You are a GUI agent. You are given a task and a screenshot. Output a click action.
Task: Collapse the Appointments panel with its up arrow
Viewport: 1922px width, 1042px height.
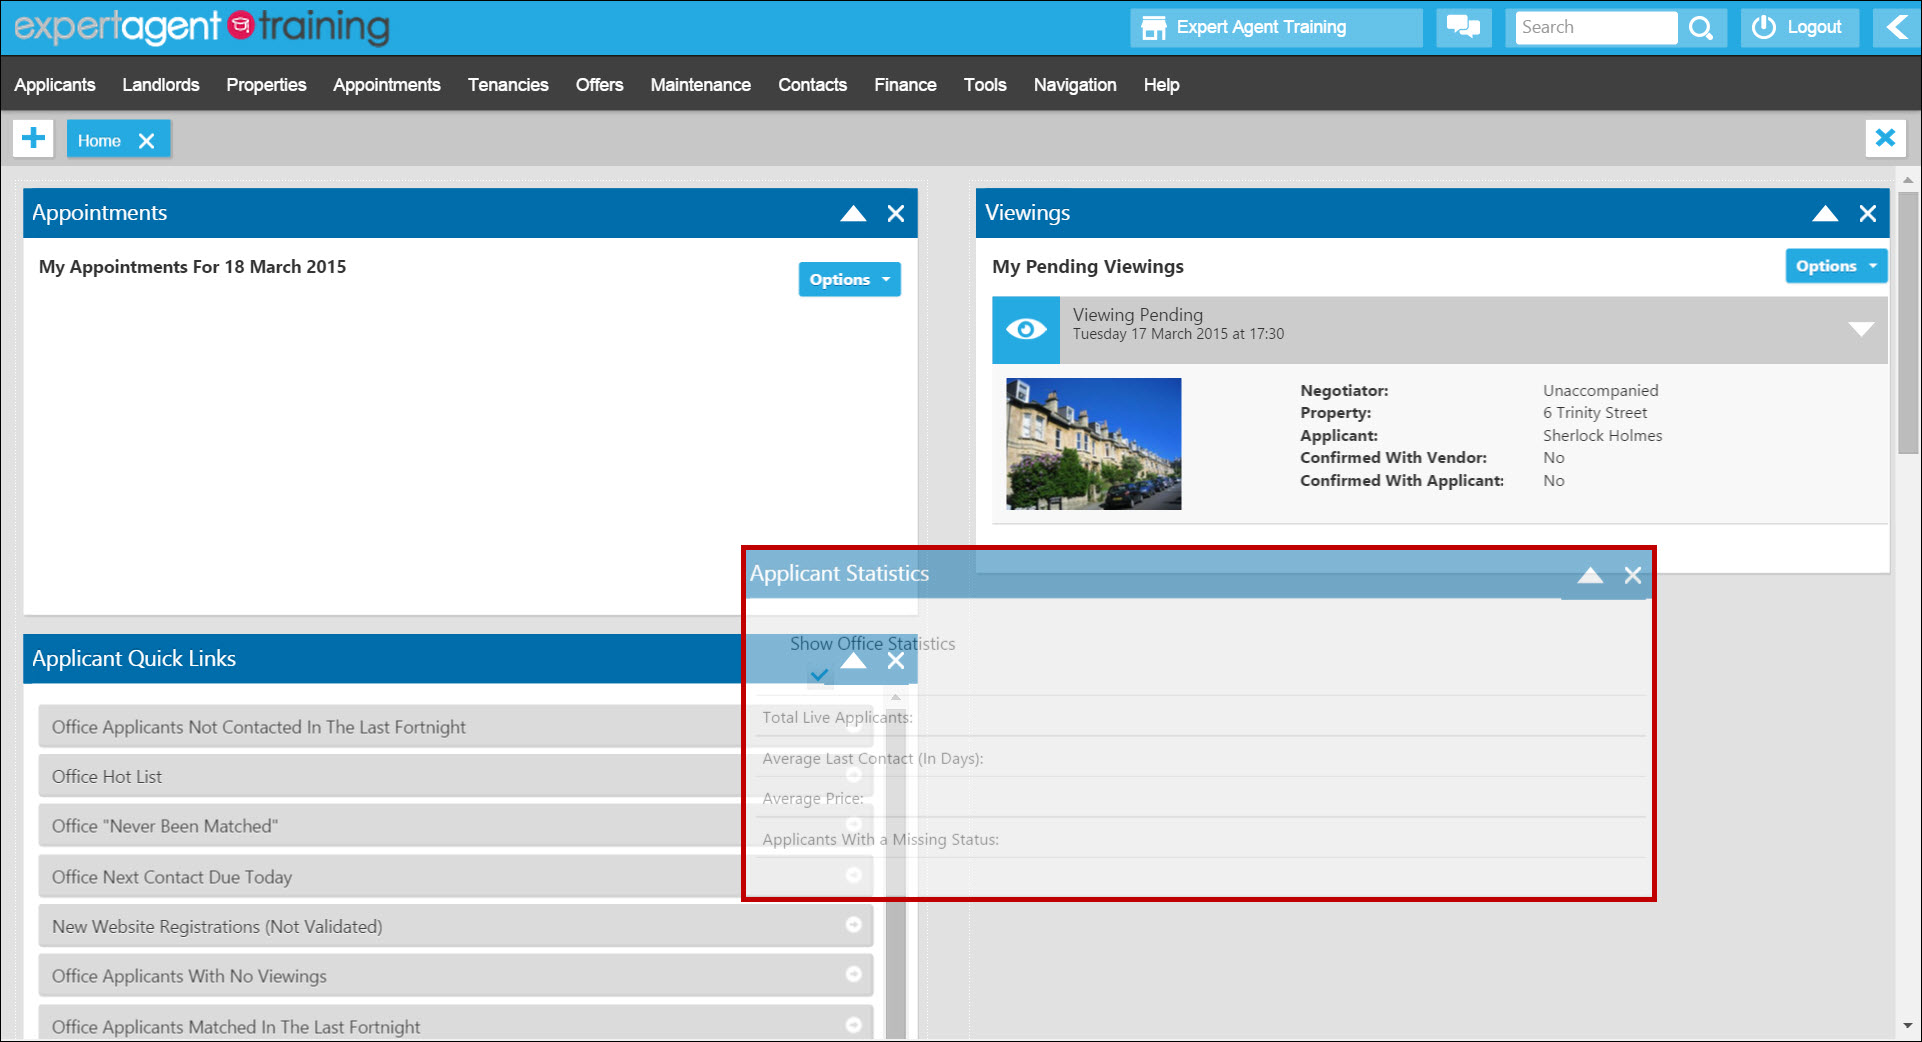tap(853, 213)
